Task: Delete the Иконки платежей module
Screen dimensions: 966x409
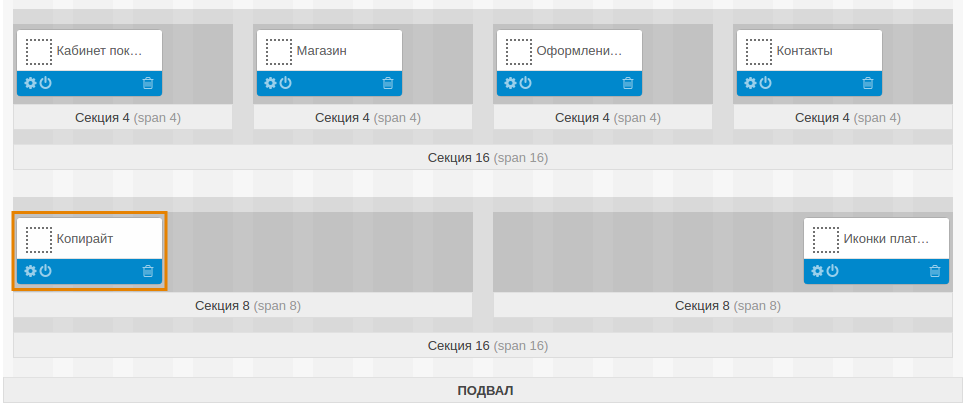Action: point(935,271)
